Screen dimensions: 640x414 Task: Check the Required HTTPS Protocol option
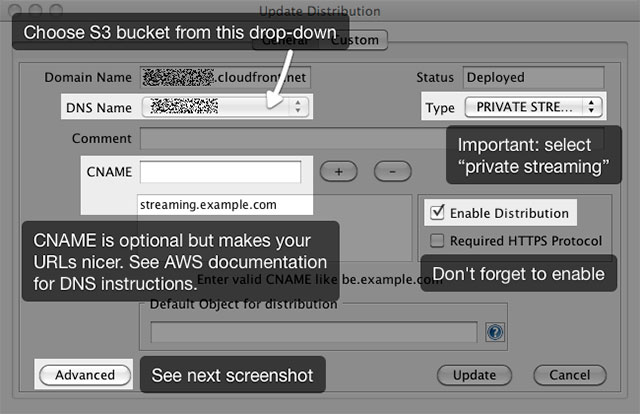436,241
